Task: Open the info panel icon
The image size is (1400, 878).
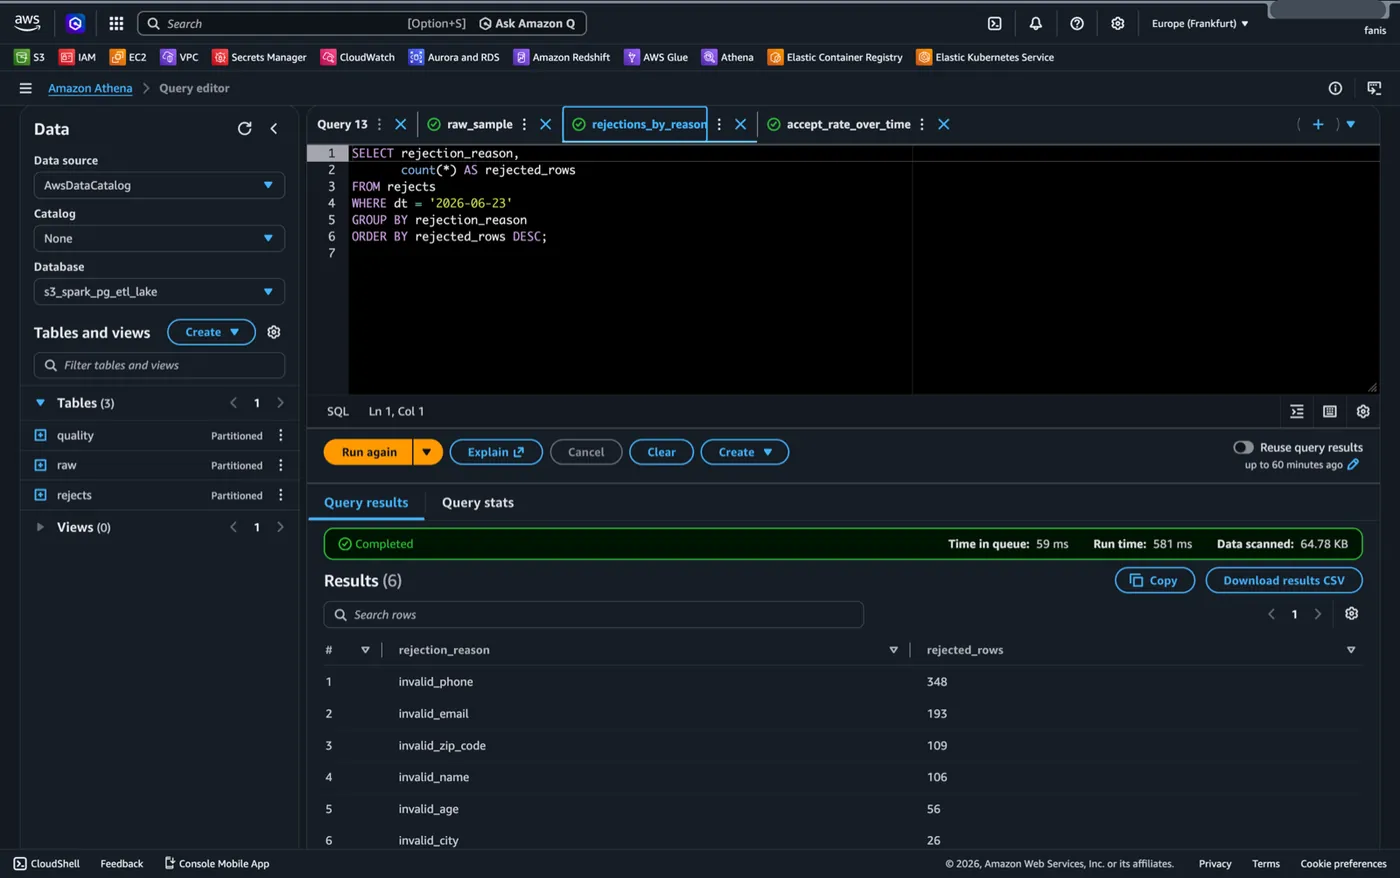Action: [x=1335, y=88]
